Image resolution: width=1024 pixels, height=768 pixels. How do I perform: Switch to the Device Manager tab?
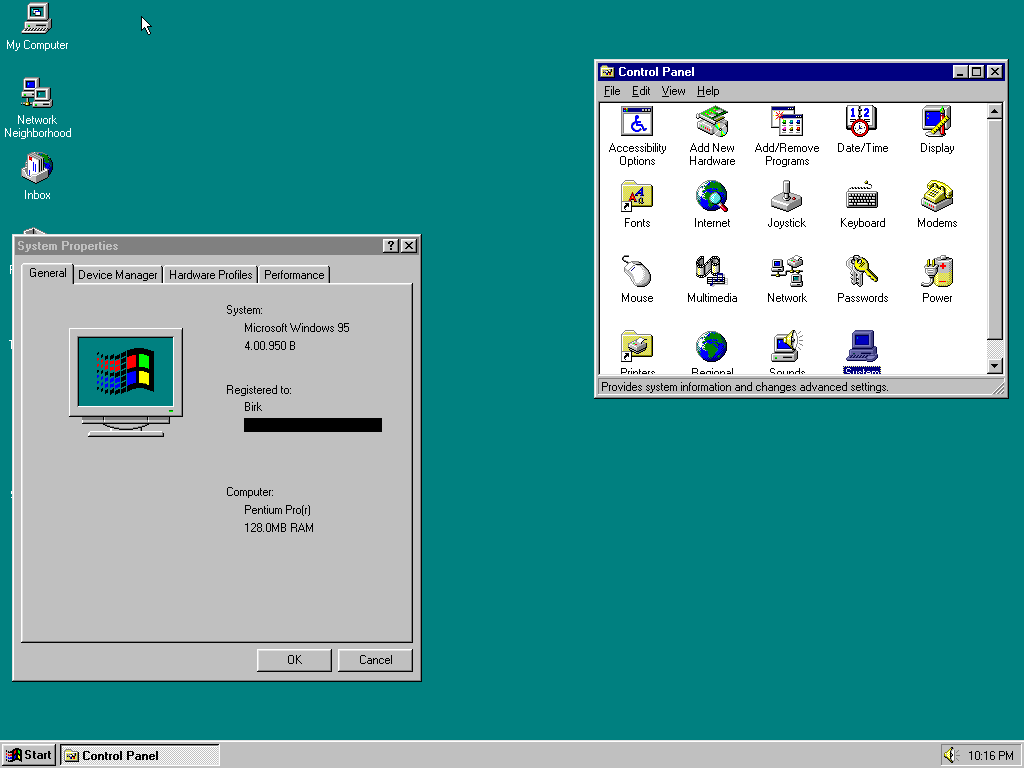117,274
